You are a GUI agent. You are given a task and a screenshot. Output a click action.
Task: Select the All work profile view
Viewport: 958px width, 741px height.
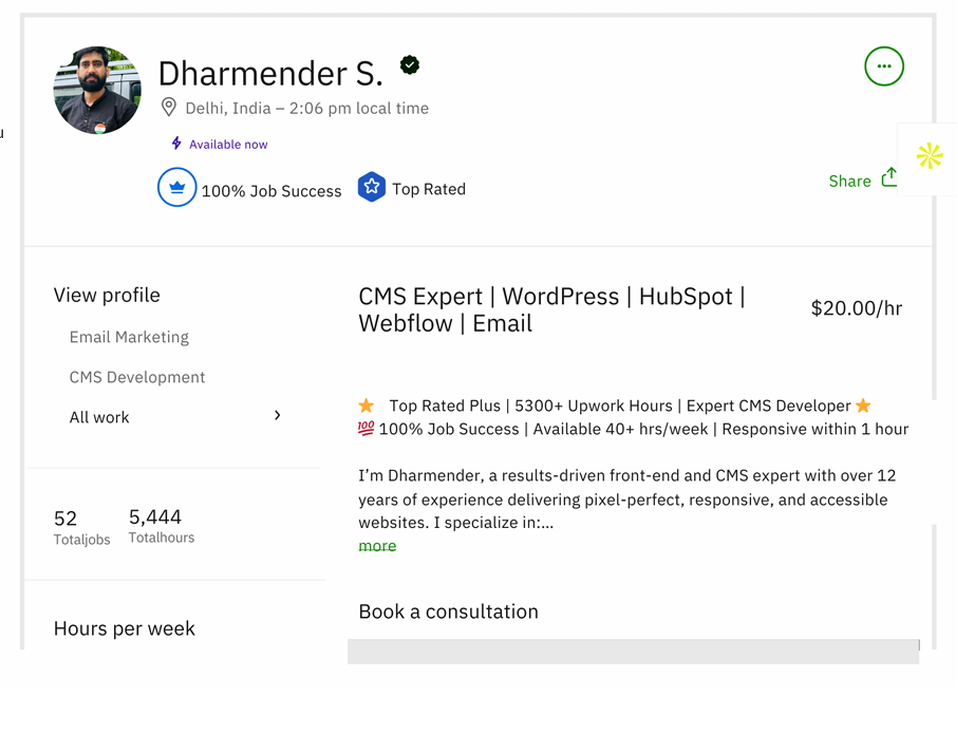click(x=99, y=417)
